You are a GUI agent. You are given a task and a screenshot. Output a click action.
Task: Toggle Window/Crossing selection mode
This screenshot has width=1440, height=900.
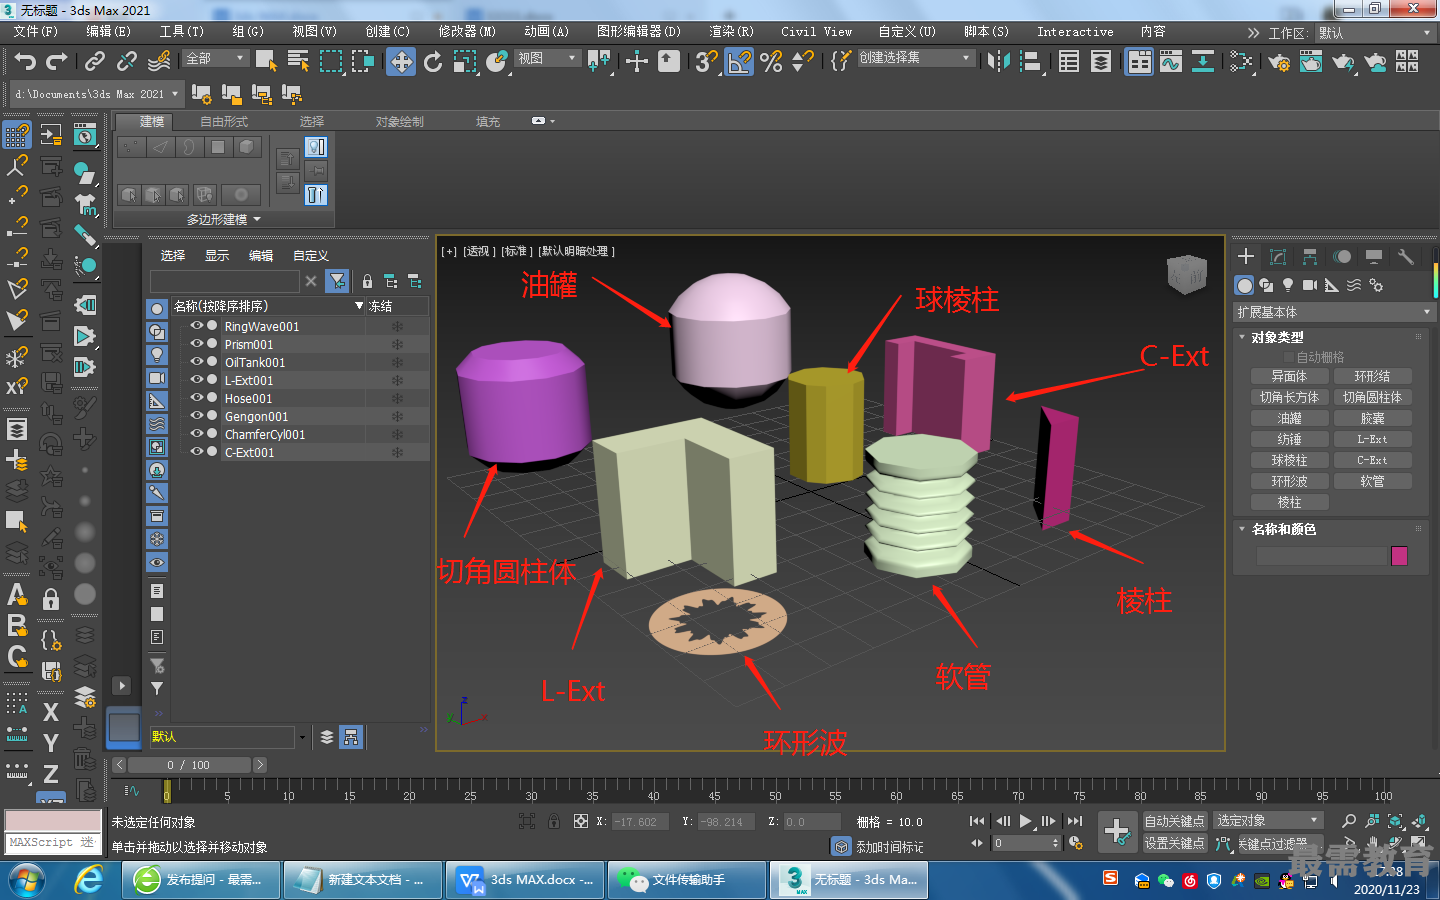click(362, 62)
